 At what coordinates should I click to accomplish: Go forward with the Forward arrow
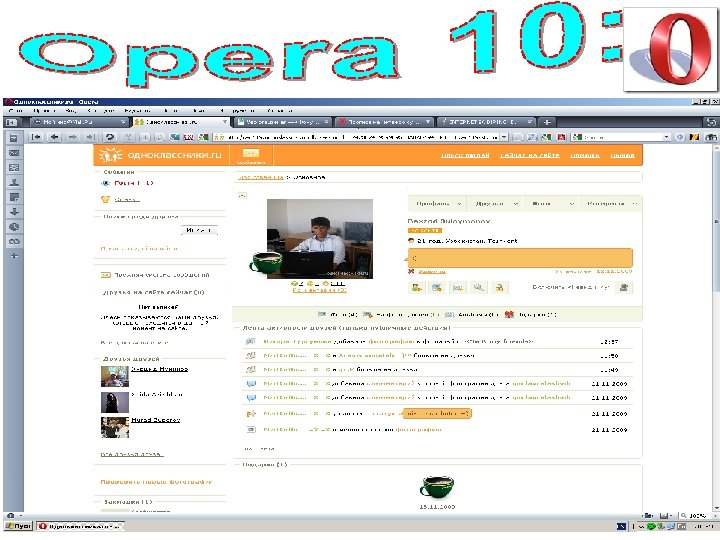73,137
